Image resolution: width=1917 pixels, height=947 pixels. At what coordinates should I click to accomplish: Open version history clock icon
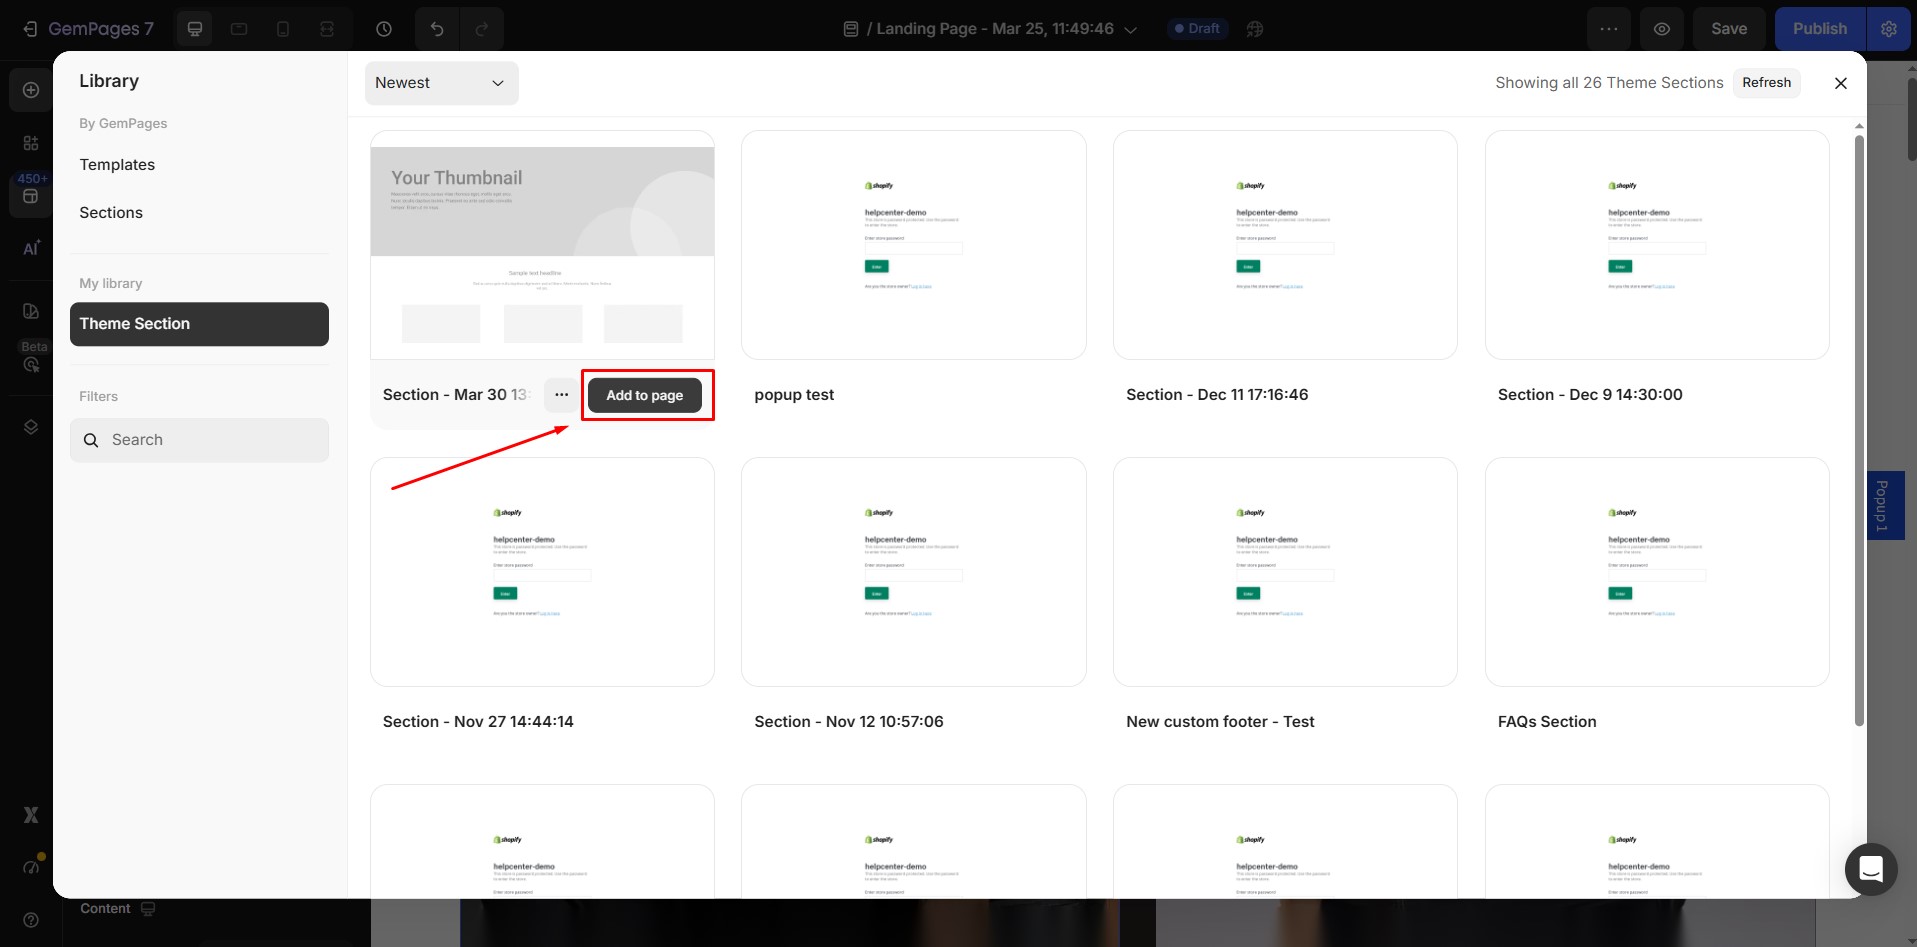click(x=384, y=29)
